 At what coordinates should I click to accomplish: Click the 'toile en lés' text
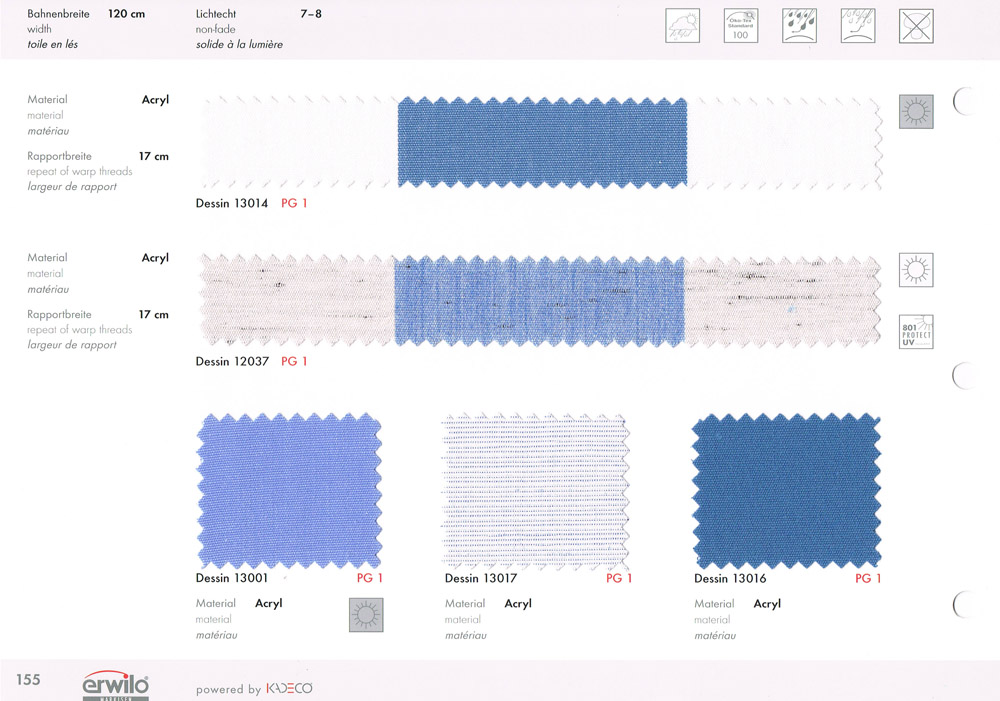52,44
